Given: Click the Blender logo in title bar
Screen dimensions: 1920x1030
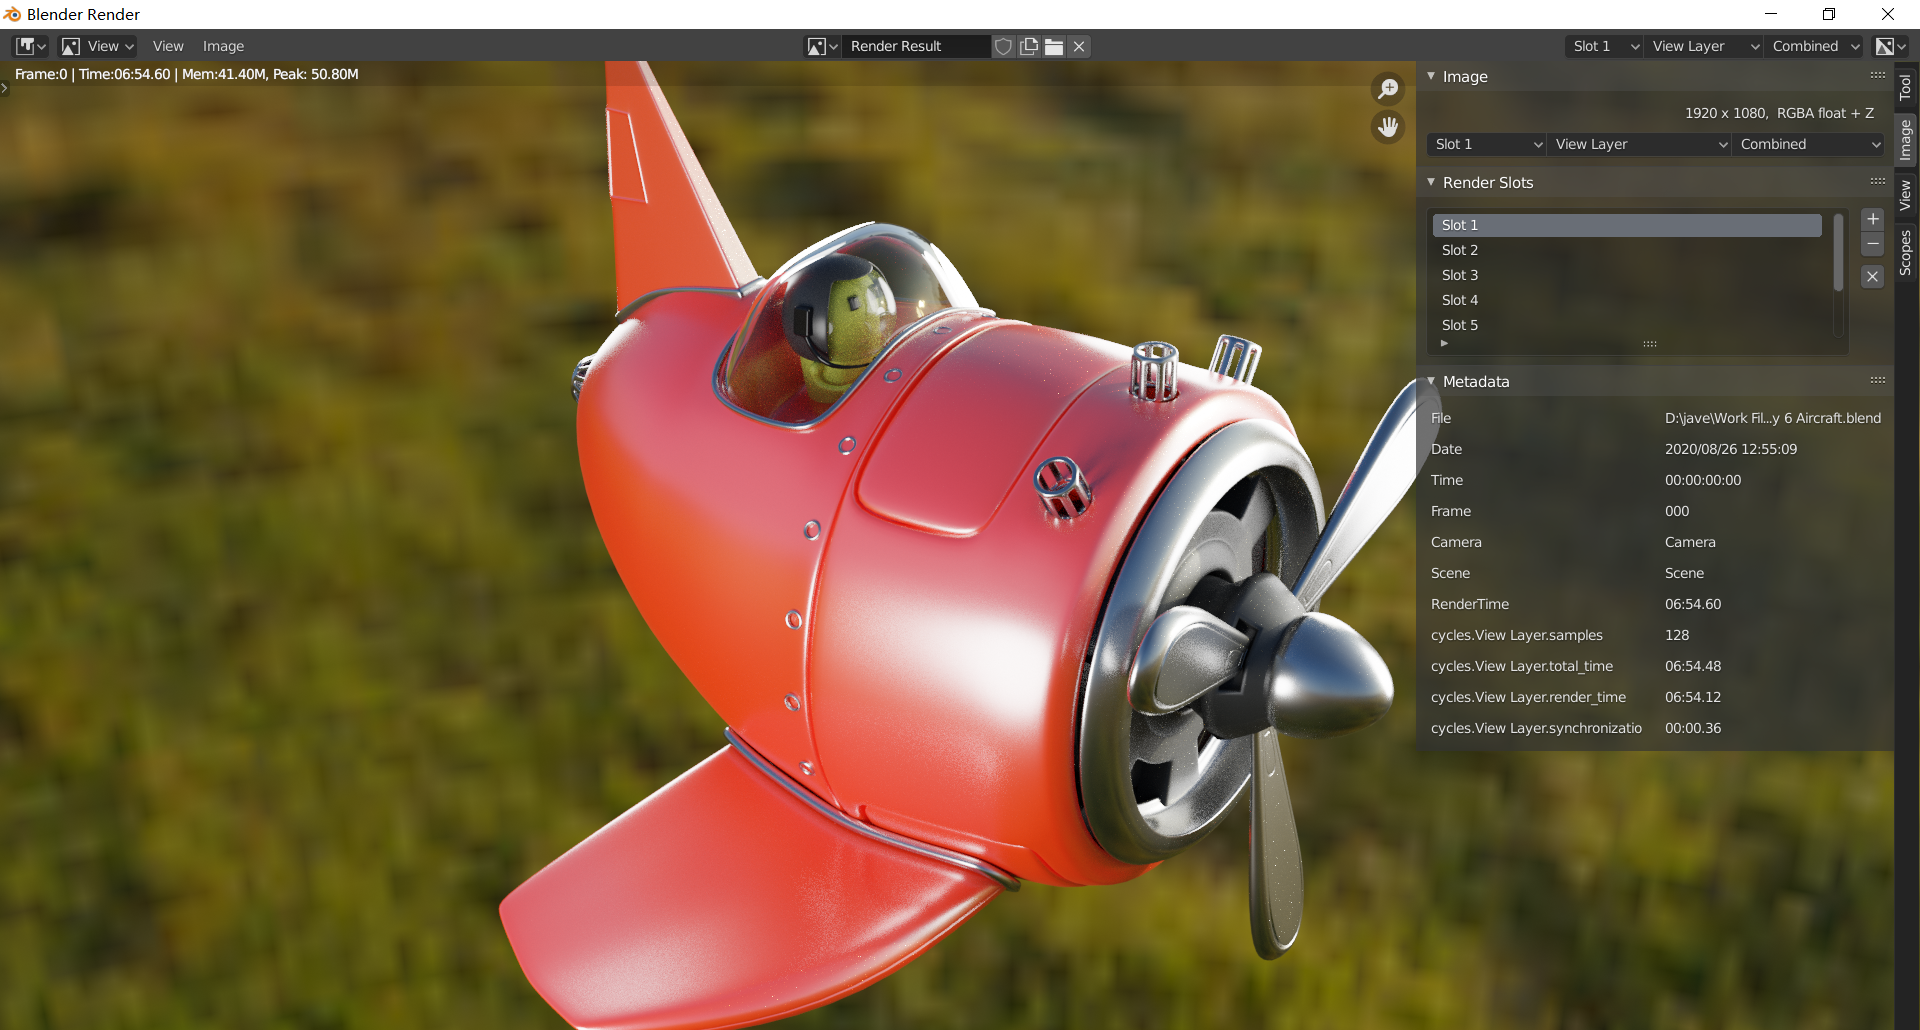Looking at the screenshot, I should [12, 14].
